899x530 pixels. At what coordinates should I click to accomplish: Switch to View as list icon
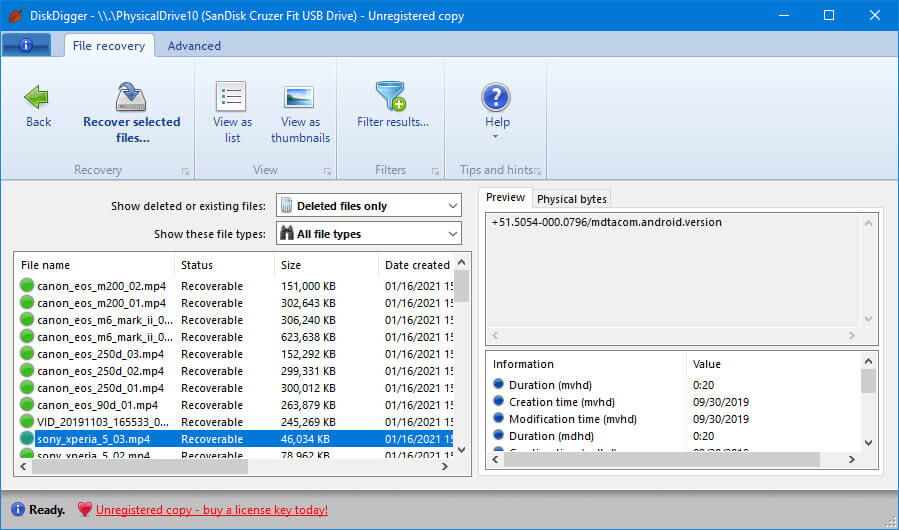pyautogui.click(x=231, y=96)
